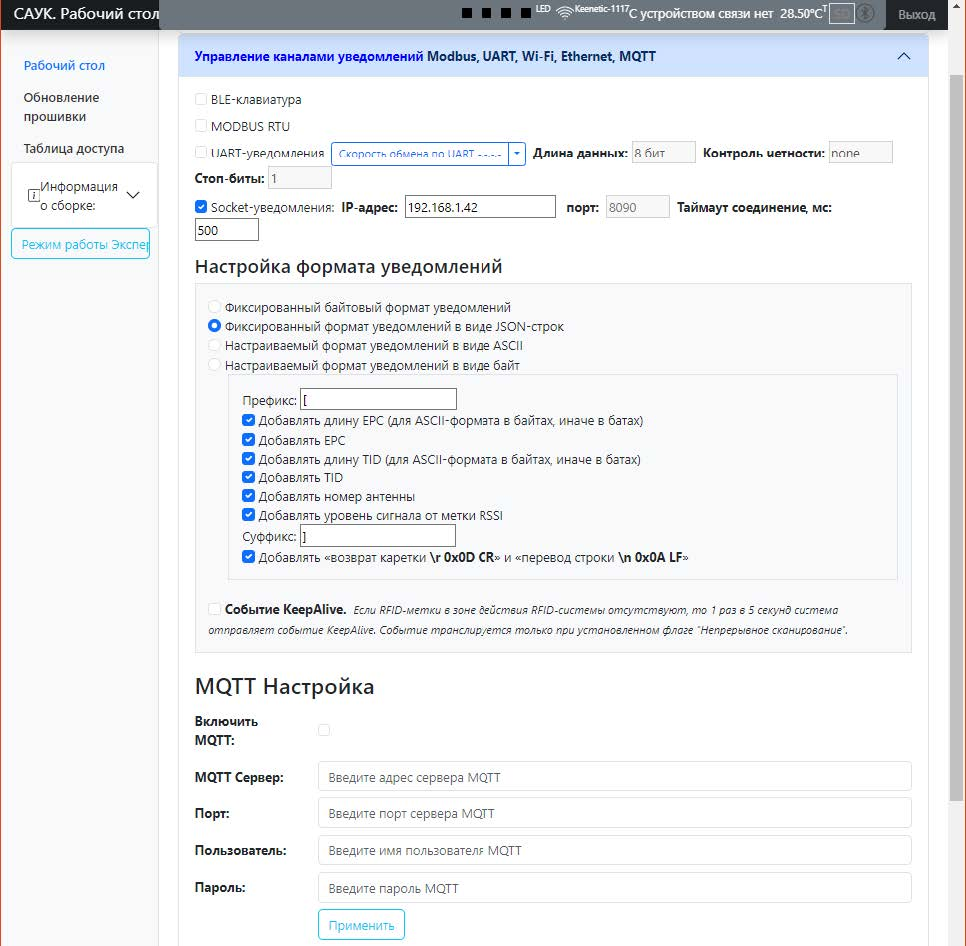Toggle the Включить MQTT checkbox
Screen dimensions: 966x946
click(324, 730)
